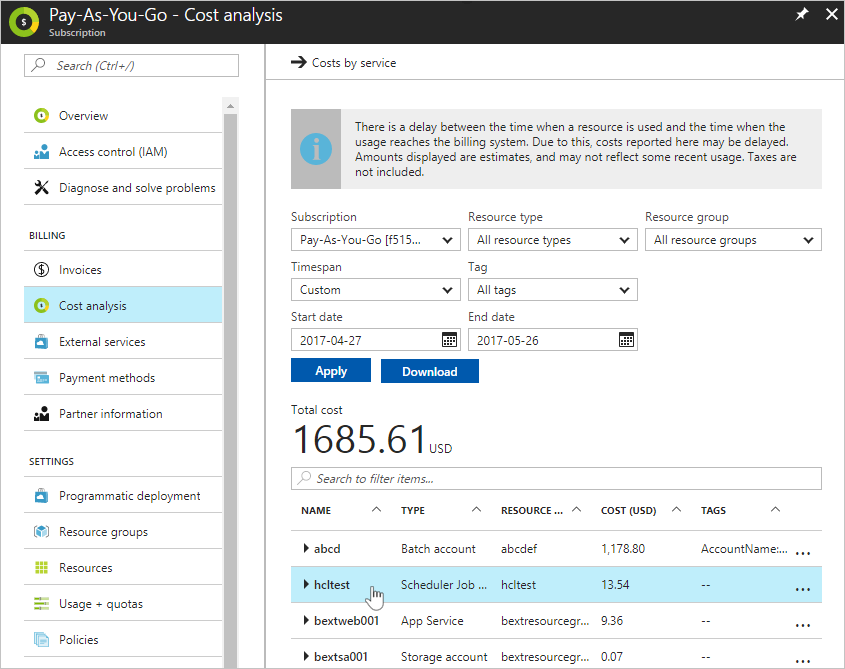The width and height of the screenshot is (845, 669).
Task: Open Overview in the sidebar
Action: [x=123, y=115]
